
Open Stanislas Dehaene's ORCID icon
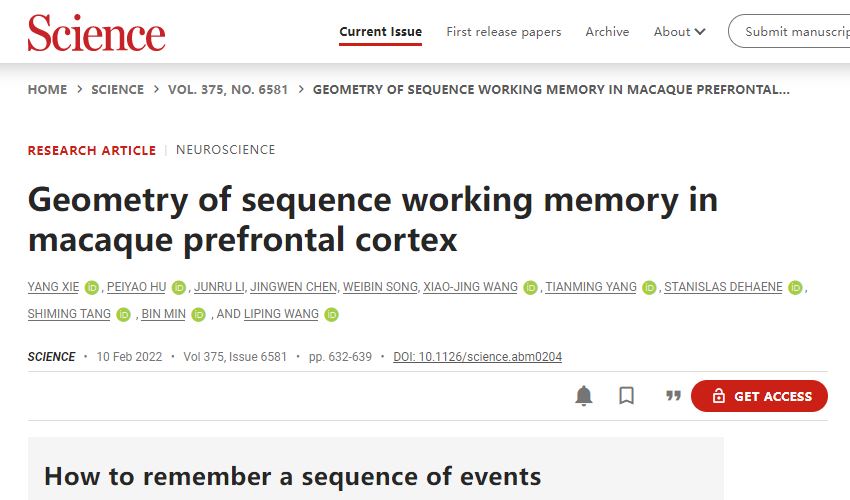tap(795, 288)
